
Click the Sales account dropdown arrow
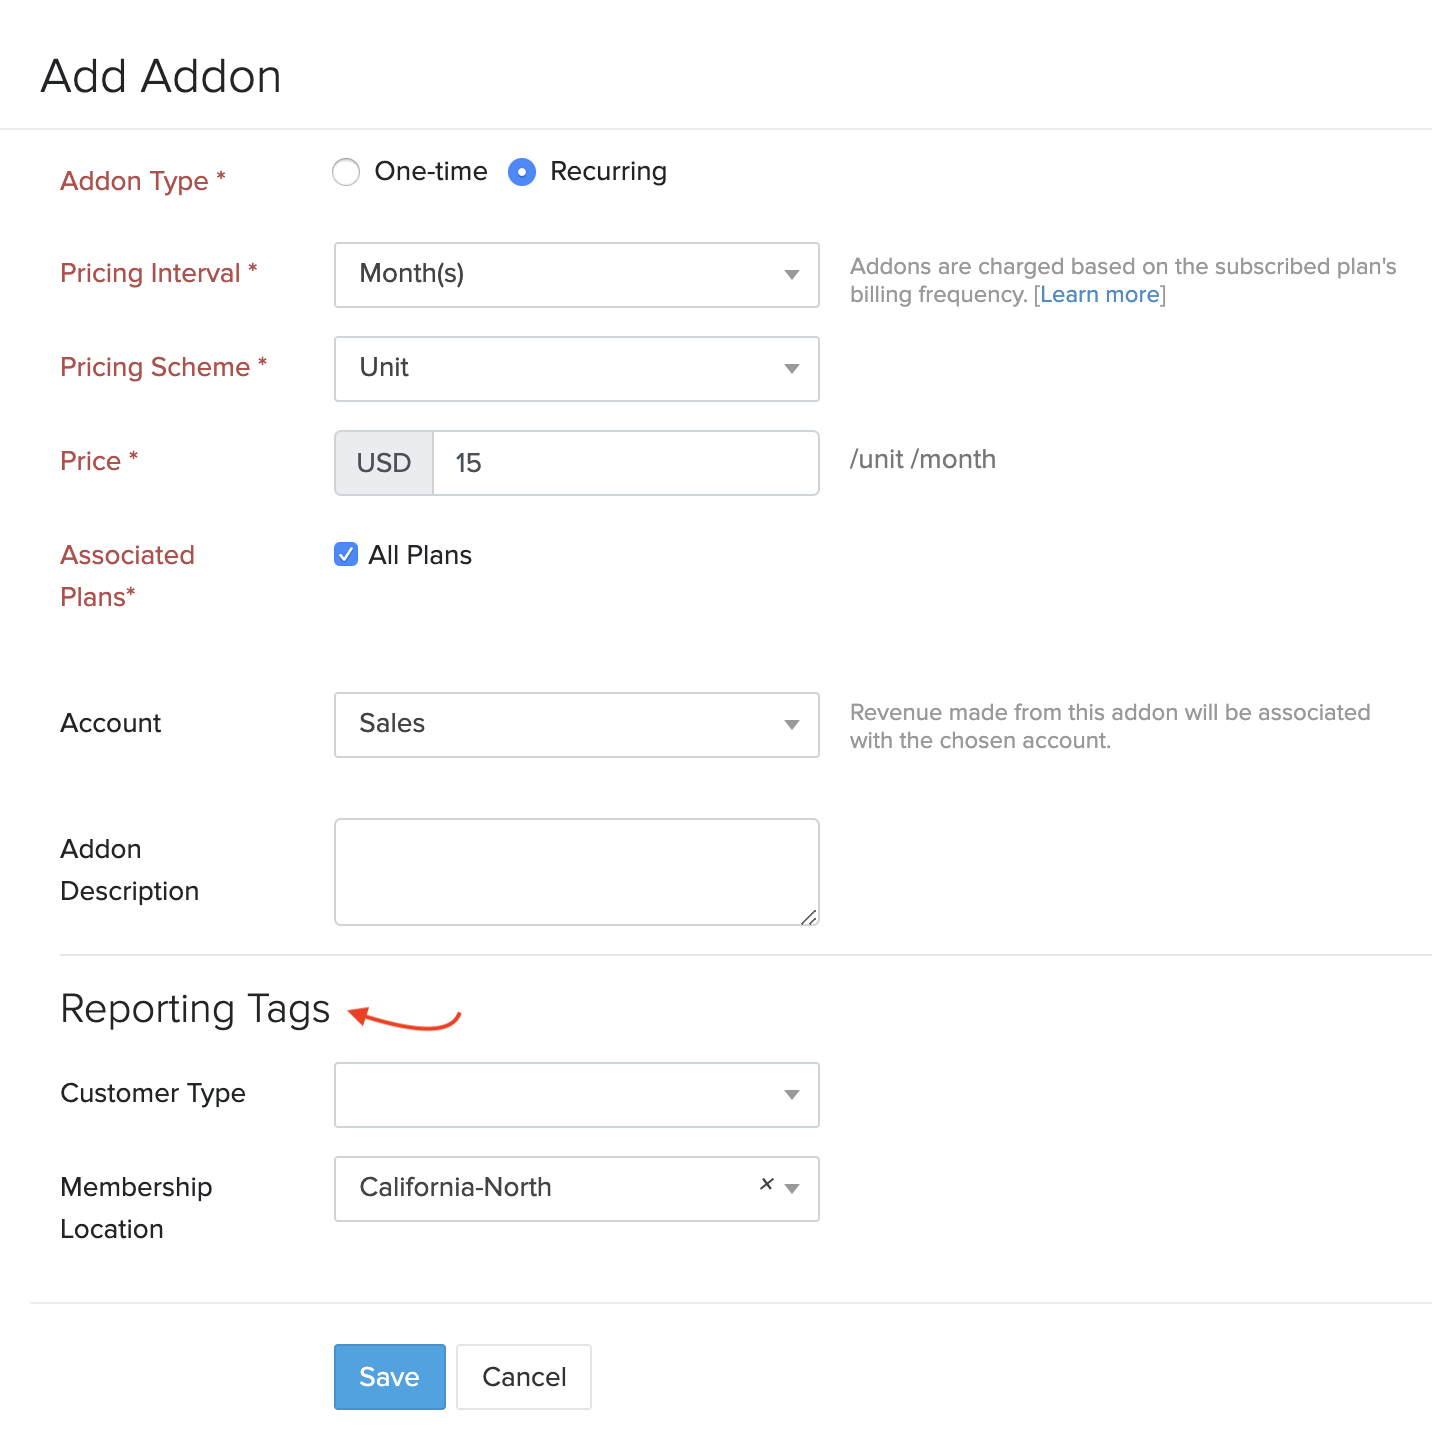(791, 725)
